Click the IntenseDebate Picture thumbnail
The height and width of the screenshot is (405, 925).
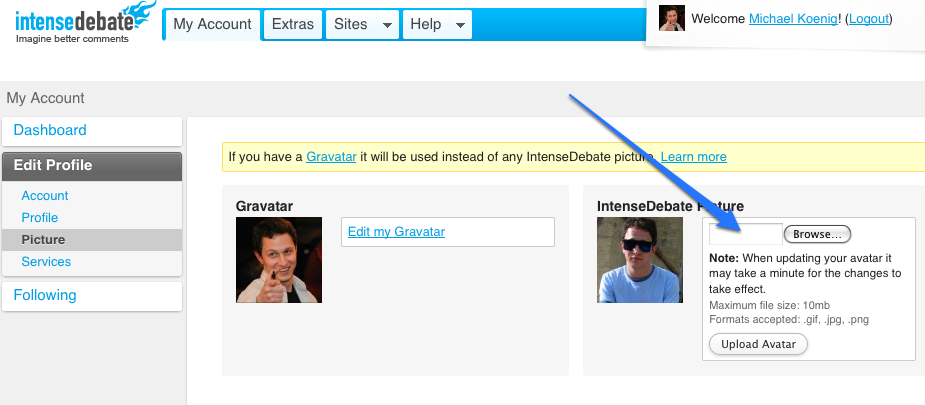coord(640,260)
